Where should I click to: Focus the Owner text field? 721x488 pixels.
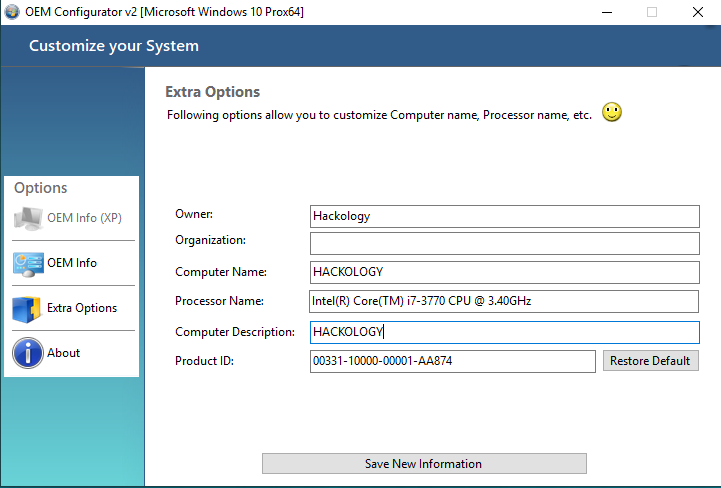504,216
